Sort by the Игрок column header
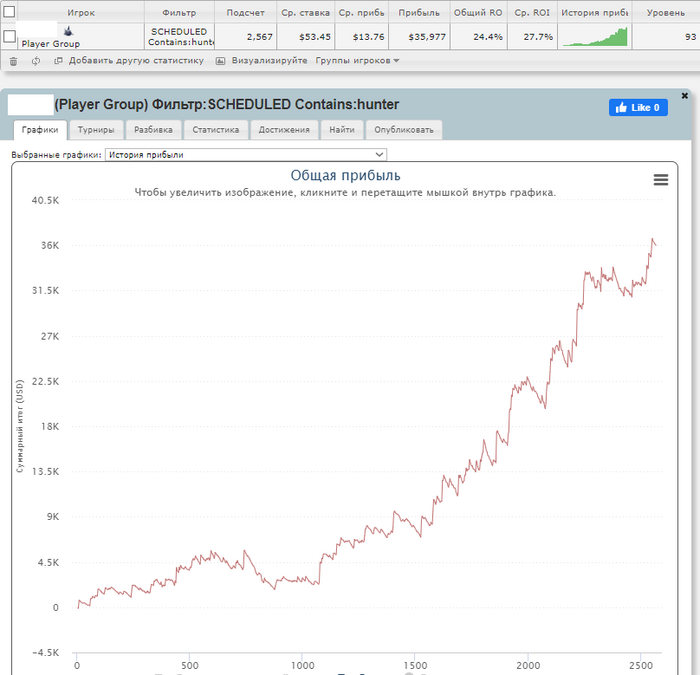 point(81,12)
